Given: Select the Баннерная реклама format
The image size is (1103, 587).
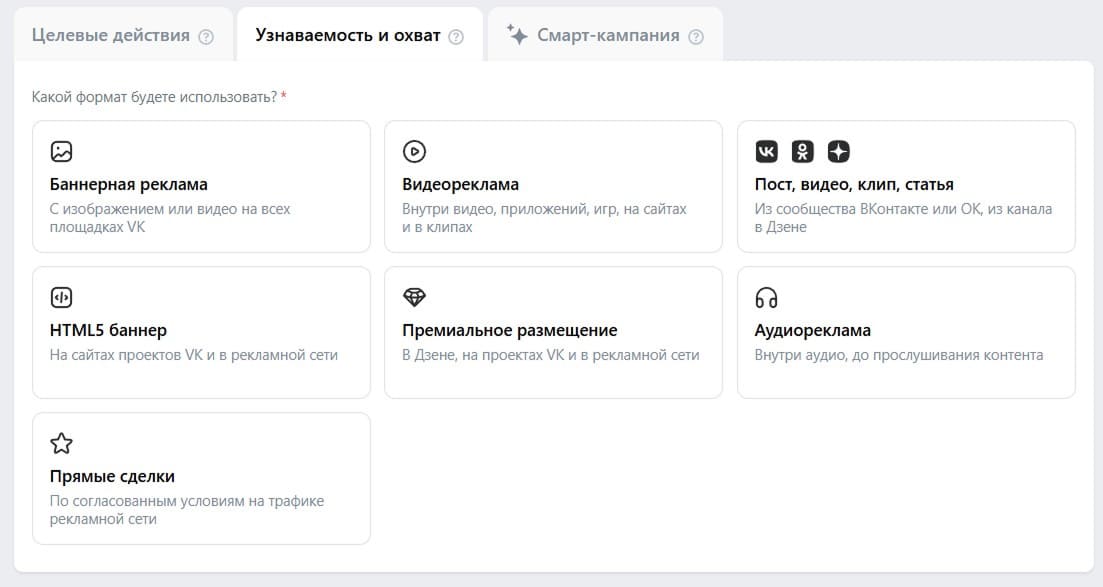Looking at the screenshot, I should (x=200, y=186).
